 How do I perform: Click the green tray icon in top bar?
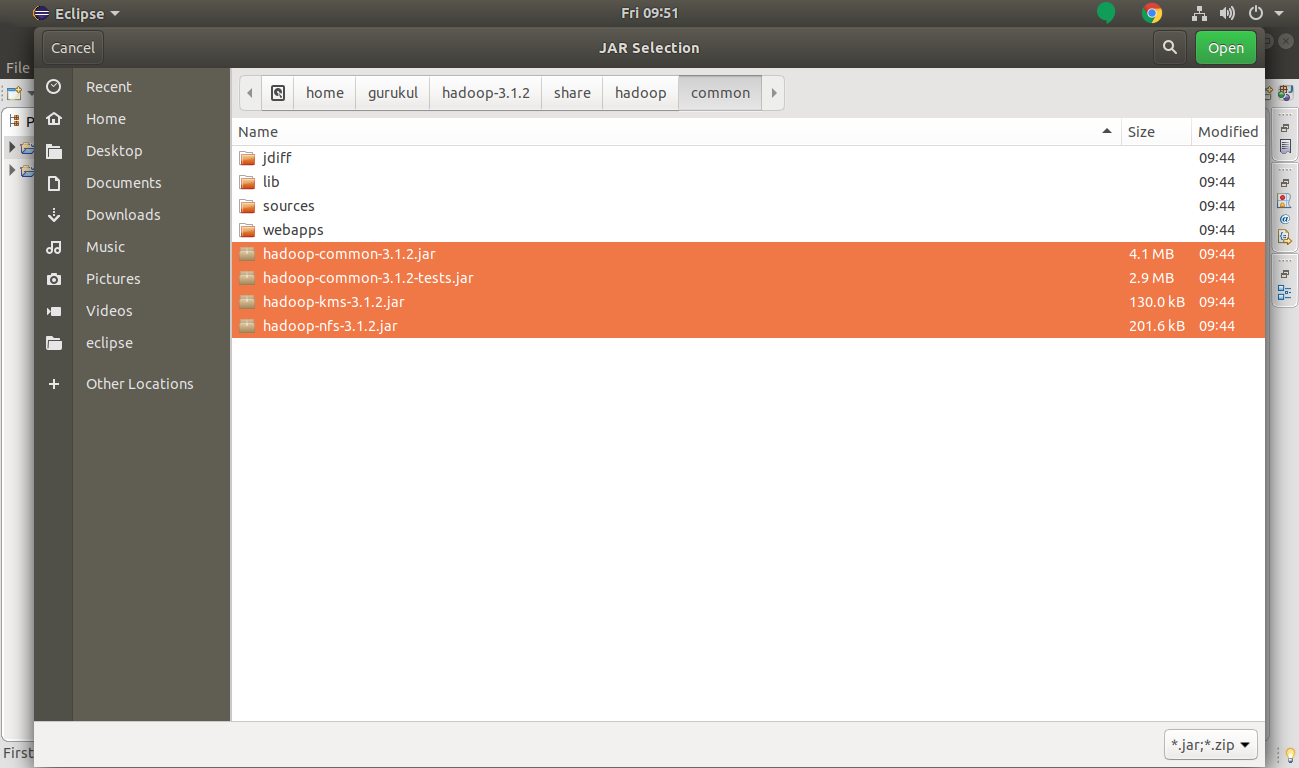click(1105, 13)
